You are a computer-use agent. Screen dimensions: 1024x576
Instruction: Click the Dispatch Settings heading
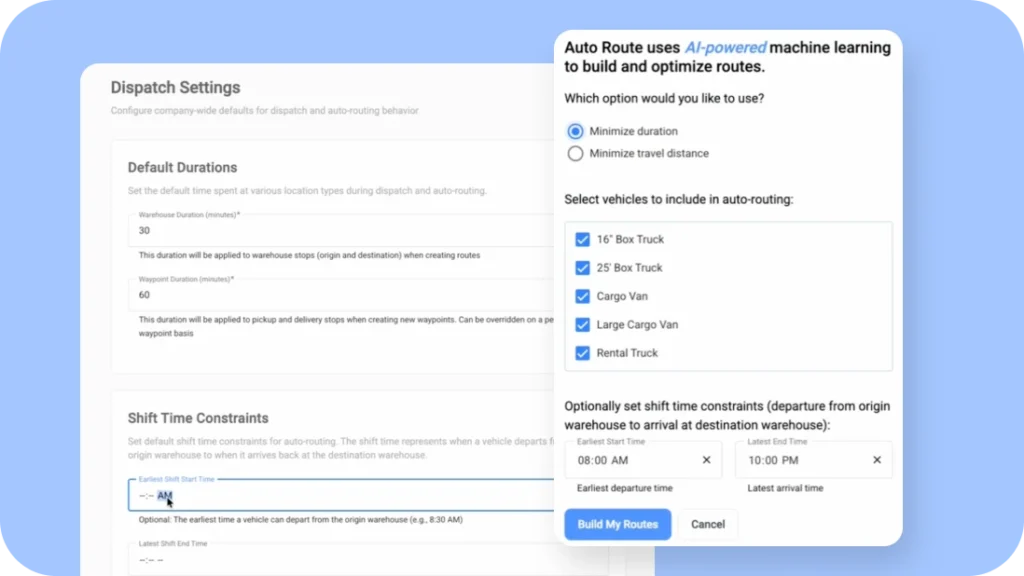[x=175, y=88]
